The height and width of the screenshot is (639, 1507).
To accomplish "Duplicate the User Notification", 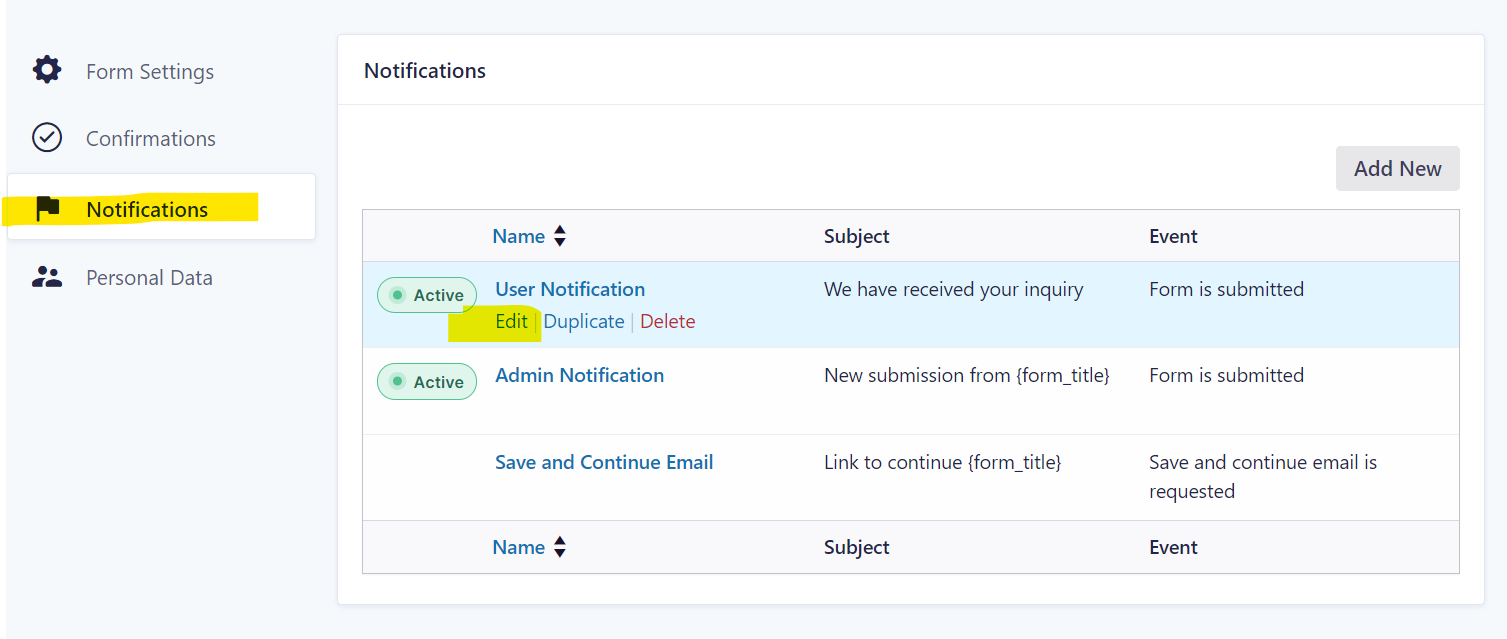I will point(584,321).
